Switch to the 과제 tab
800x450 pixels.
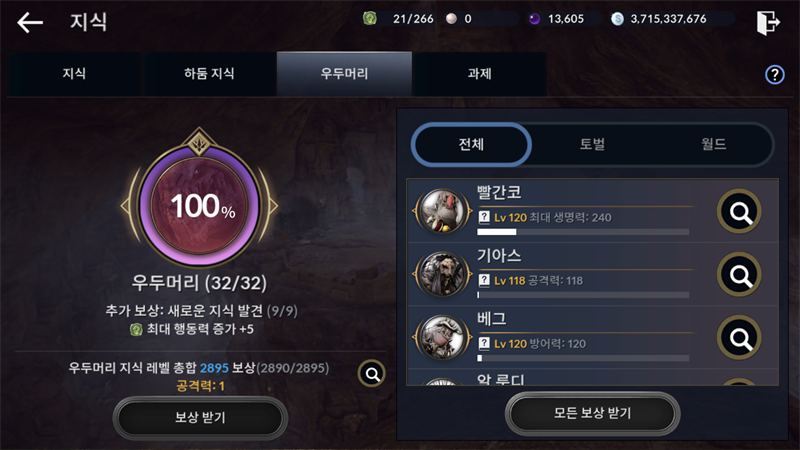[x=479, y=73]
